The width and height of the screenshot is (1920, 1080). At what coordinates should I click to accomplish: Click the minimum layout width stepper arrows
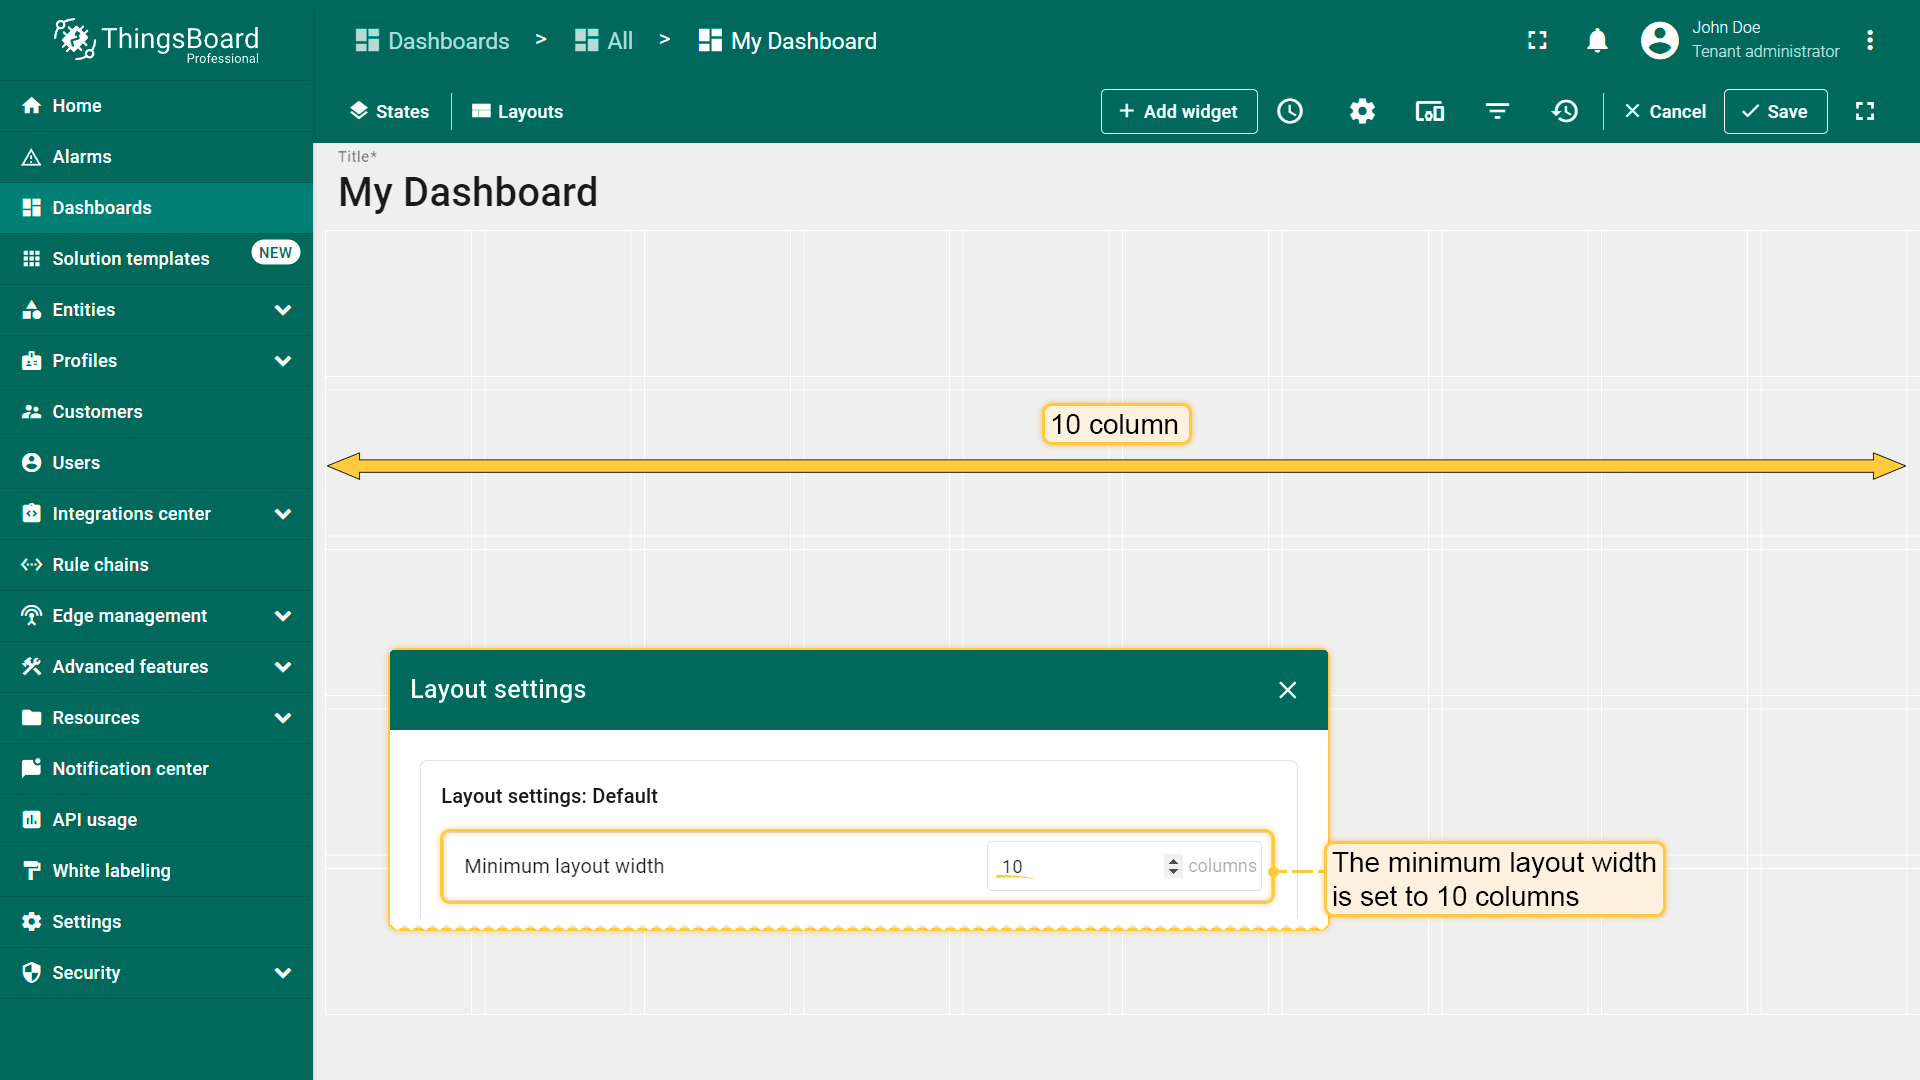click(x=1173, y=866)
